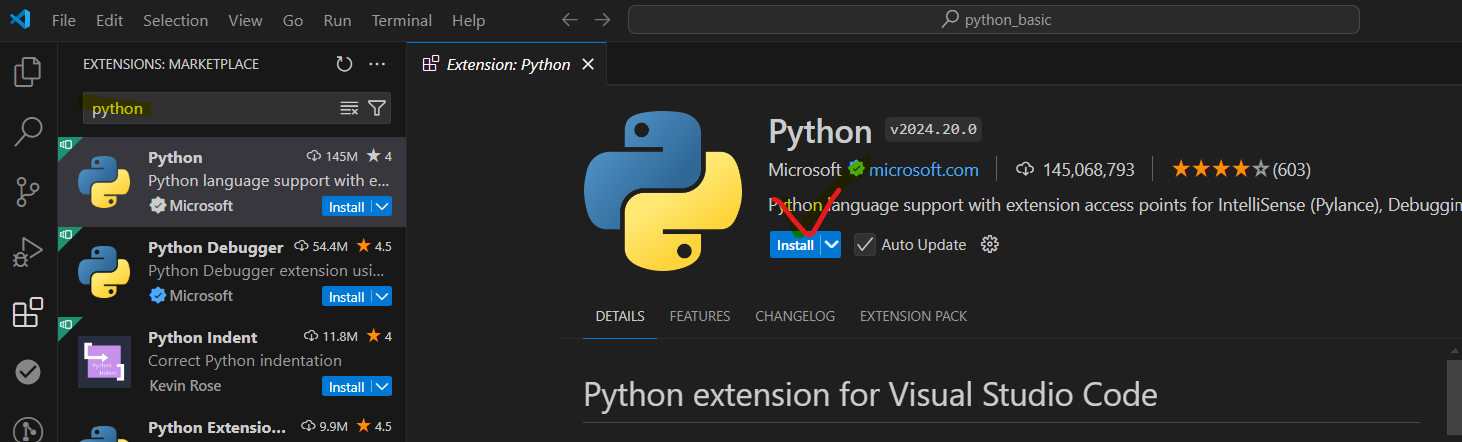The height and width of the screenshot is (442, 1462).
Task: Switch to the CHANGELOG tab
Action: 795,316
